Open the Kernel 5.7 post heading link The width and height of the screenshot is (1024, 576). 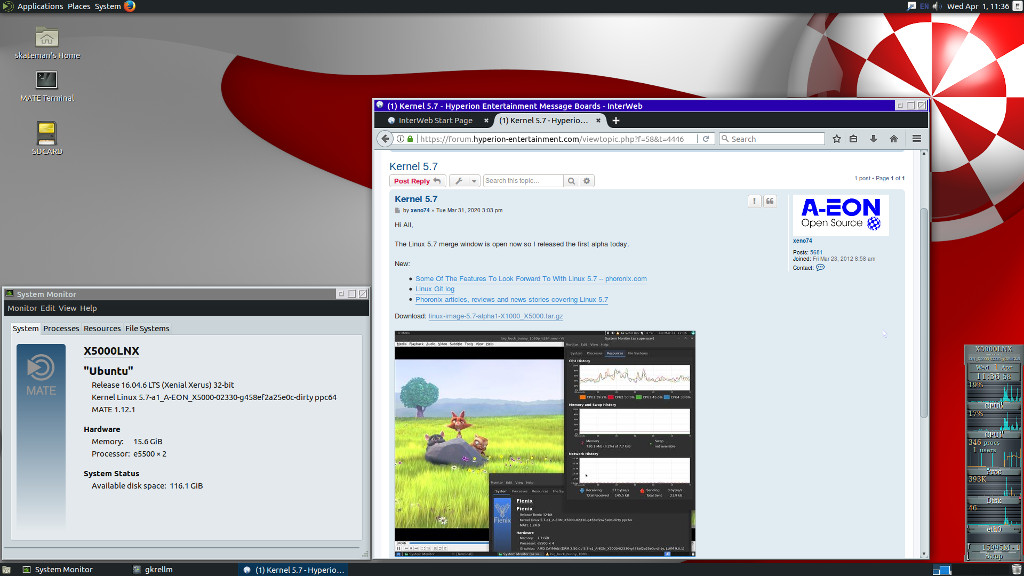[x=416, y=199]
